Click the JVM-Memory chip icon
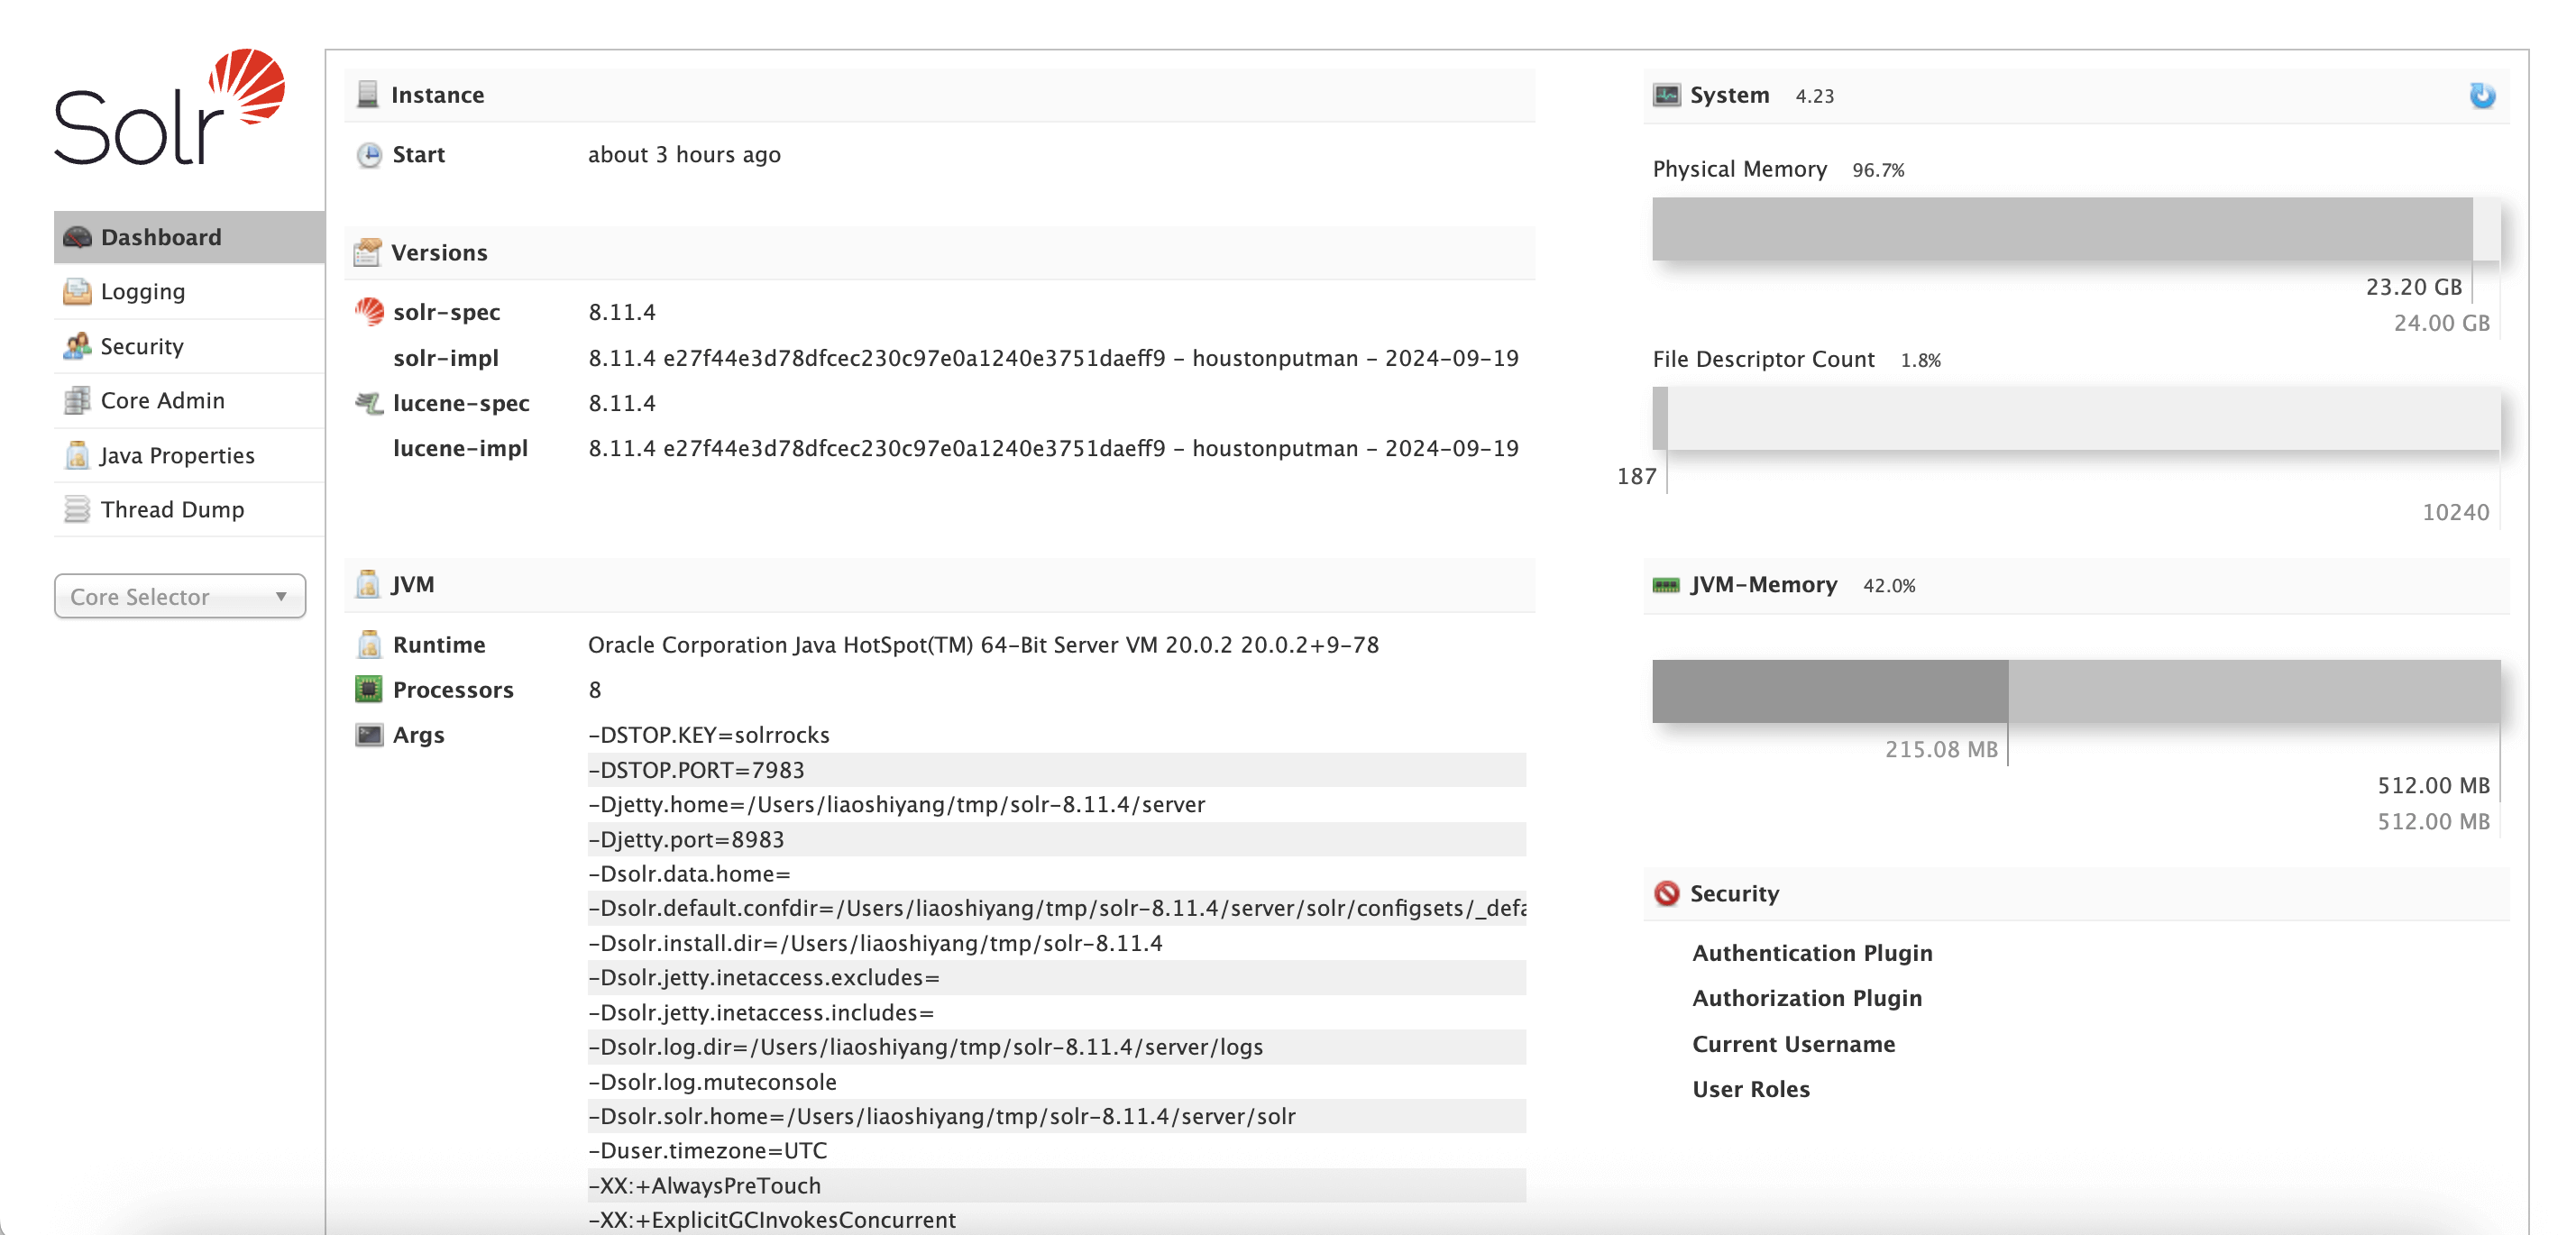2576x1235 pixels. coord(1666,585)
